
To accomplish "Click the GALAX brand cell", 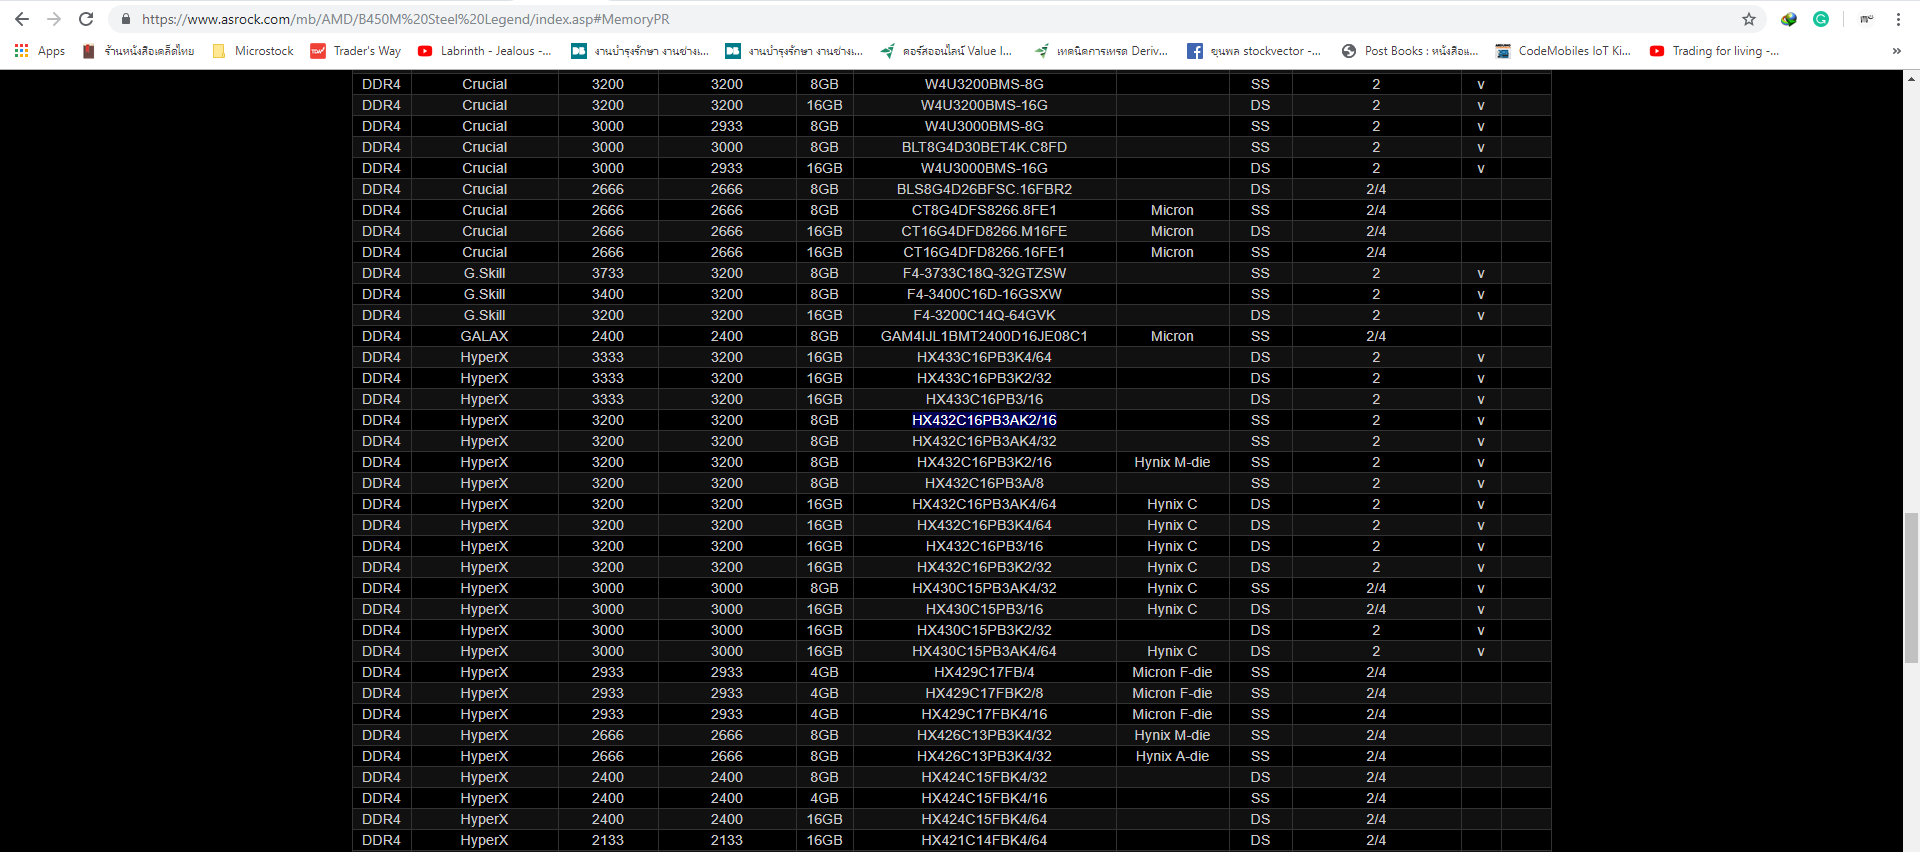I will (484, 336).
